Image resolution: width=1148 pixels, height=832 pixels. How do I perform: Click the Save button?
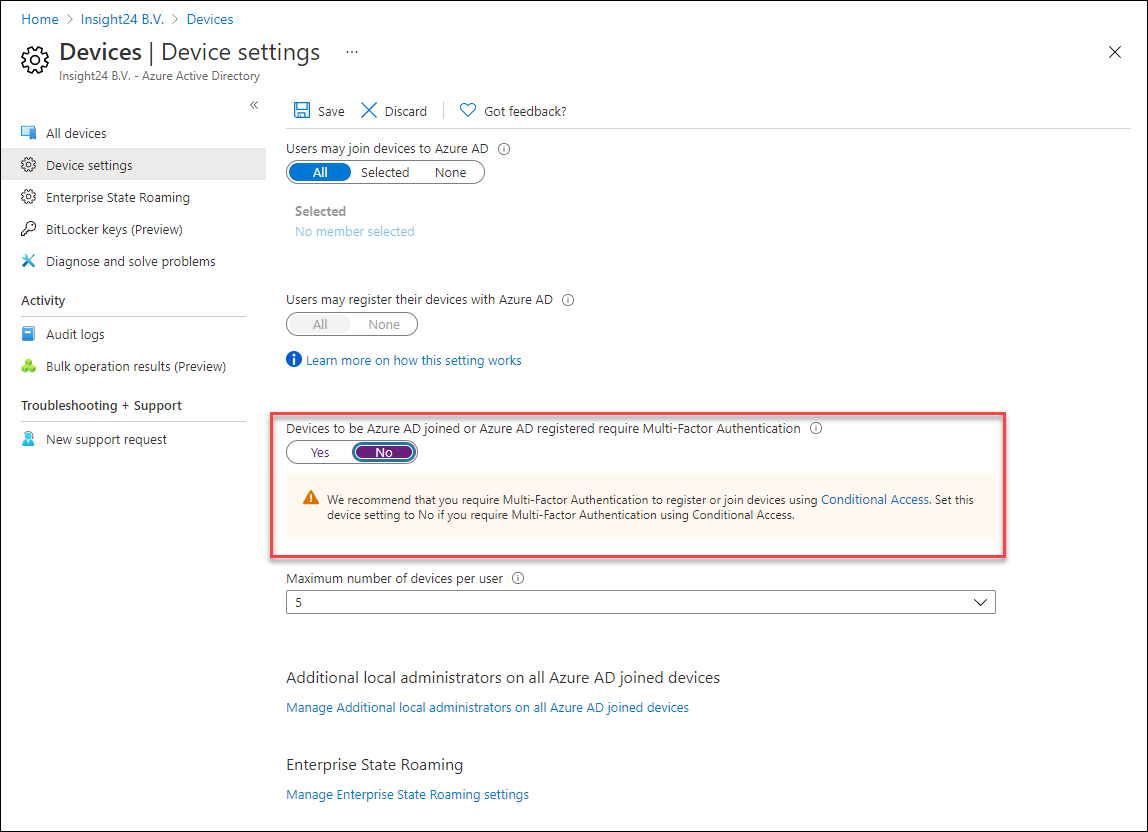[319, 111]
